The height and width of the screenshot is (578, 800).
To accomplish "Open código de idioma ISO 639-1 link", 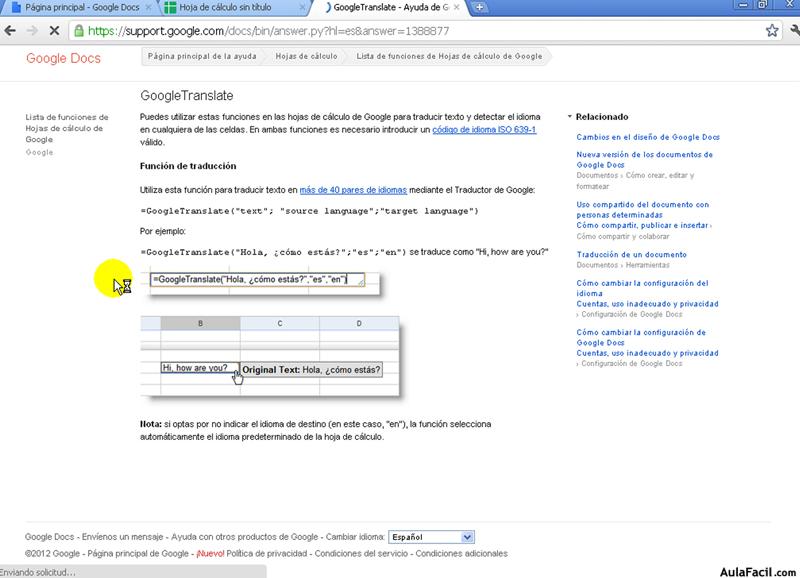I will [x=484, y=130].
